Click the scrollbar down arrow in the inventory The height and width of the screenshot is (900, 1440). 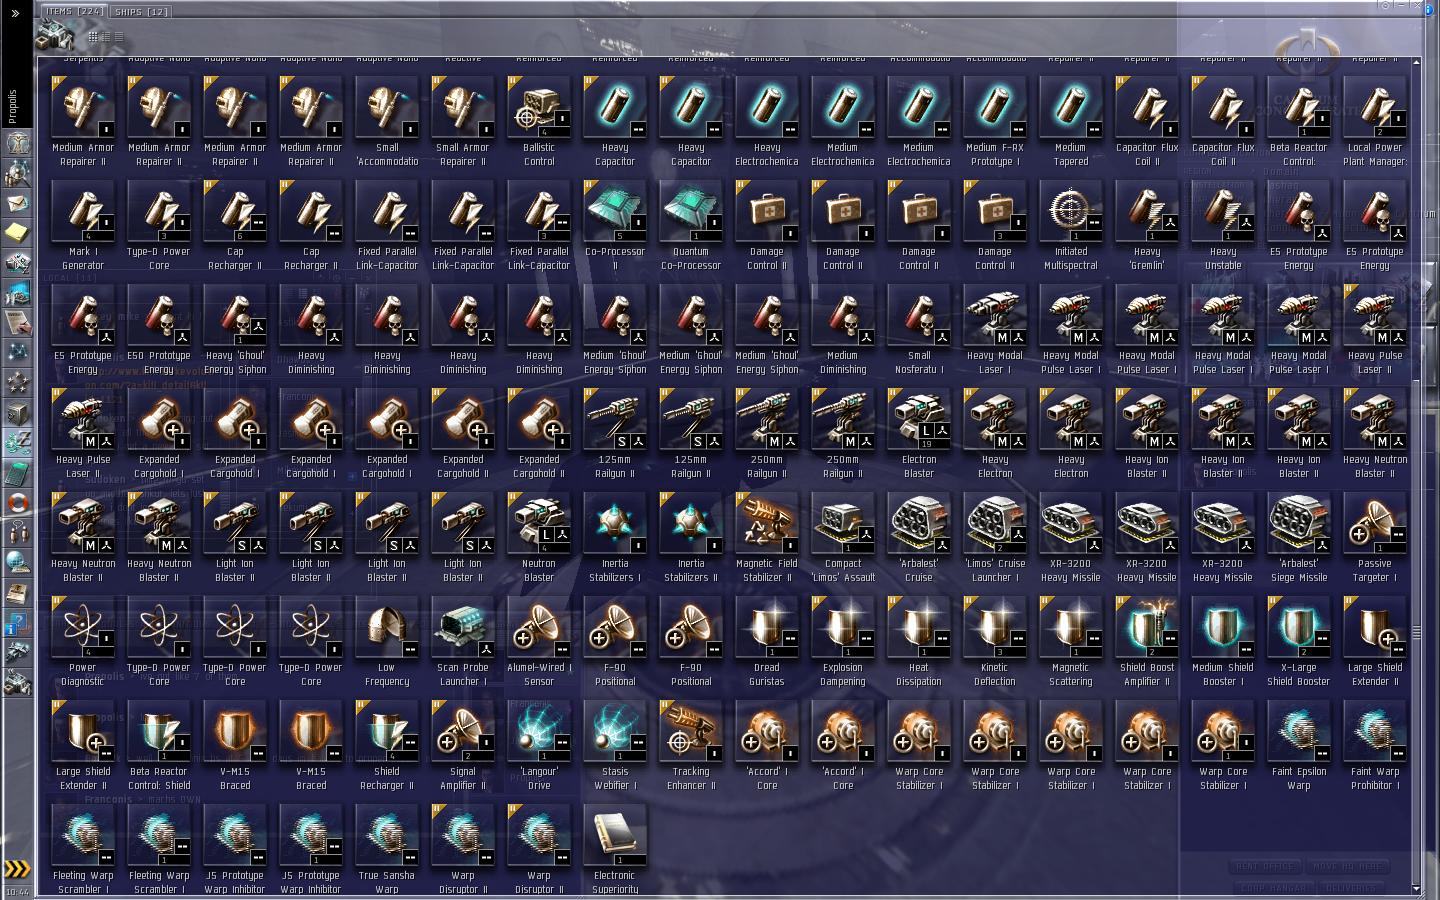point(1416,889)
